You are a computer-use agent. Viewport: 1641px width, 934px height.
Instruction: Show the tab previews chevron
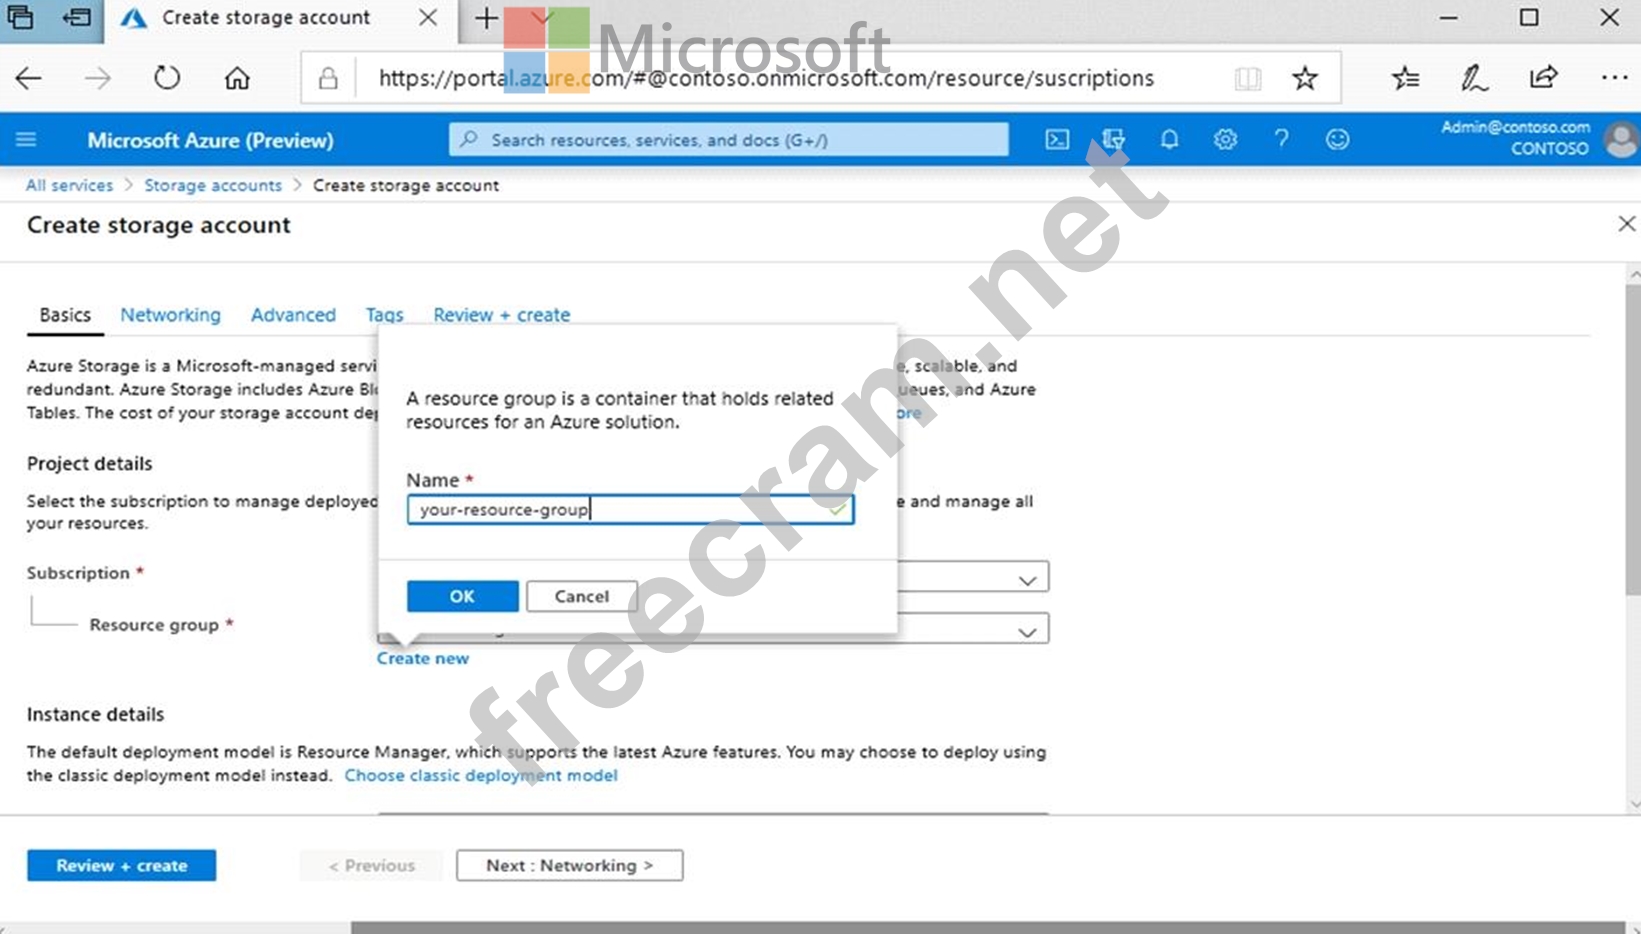[x=541, y=18]
